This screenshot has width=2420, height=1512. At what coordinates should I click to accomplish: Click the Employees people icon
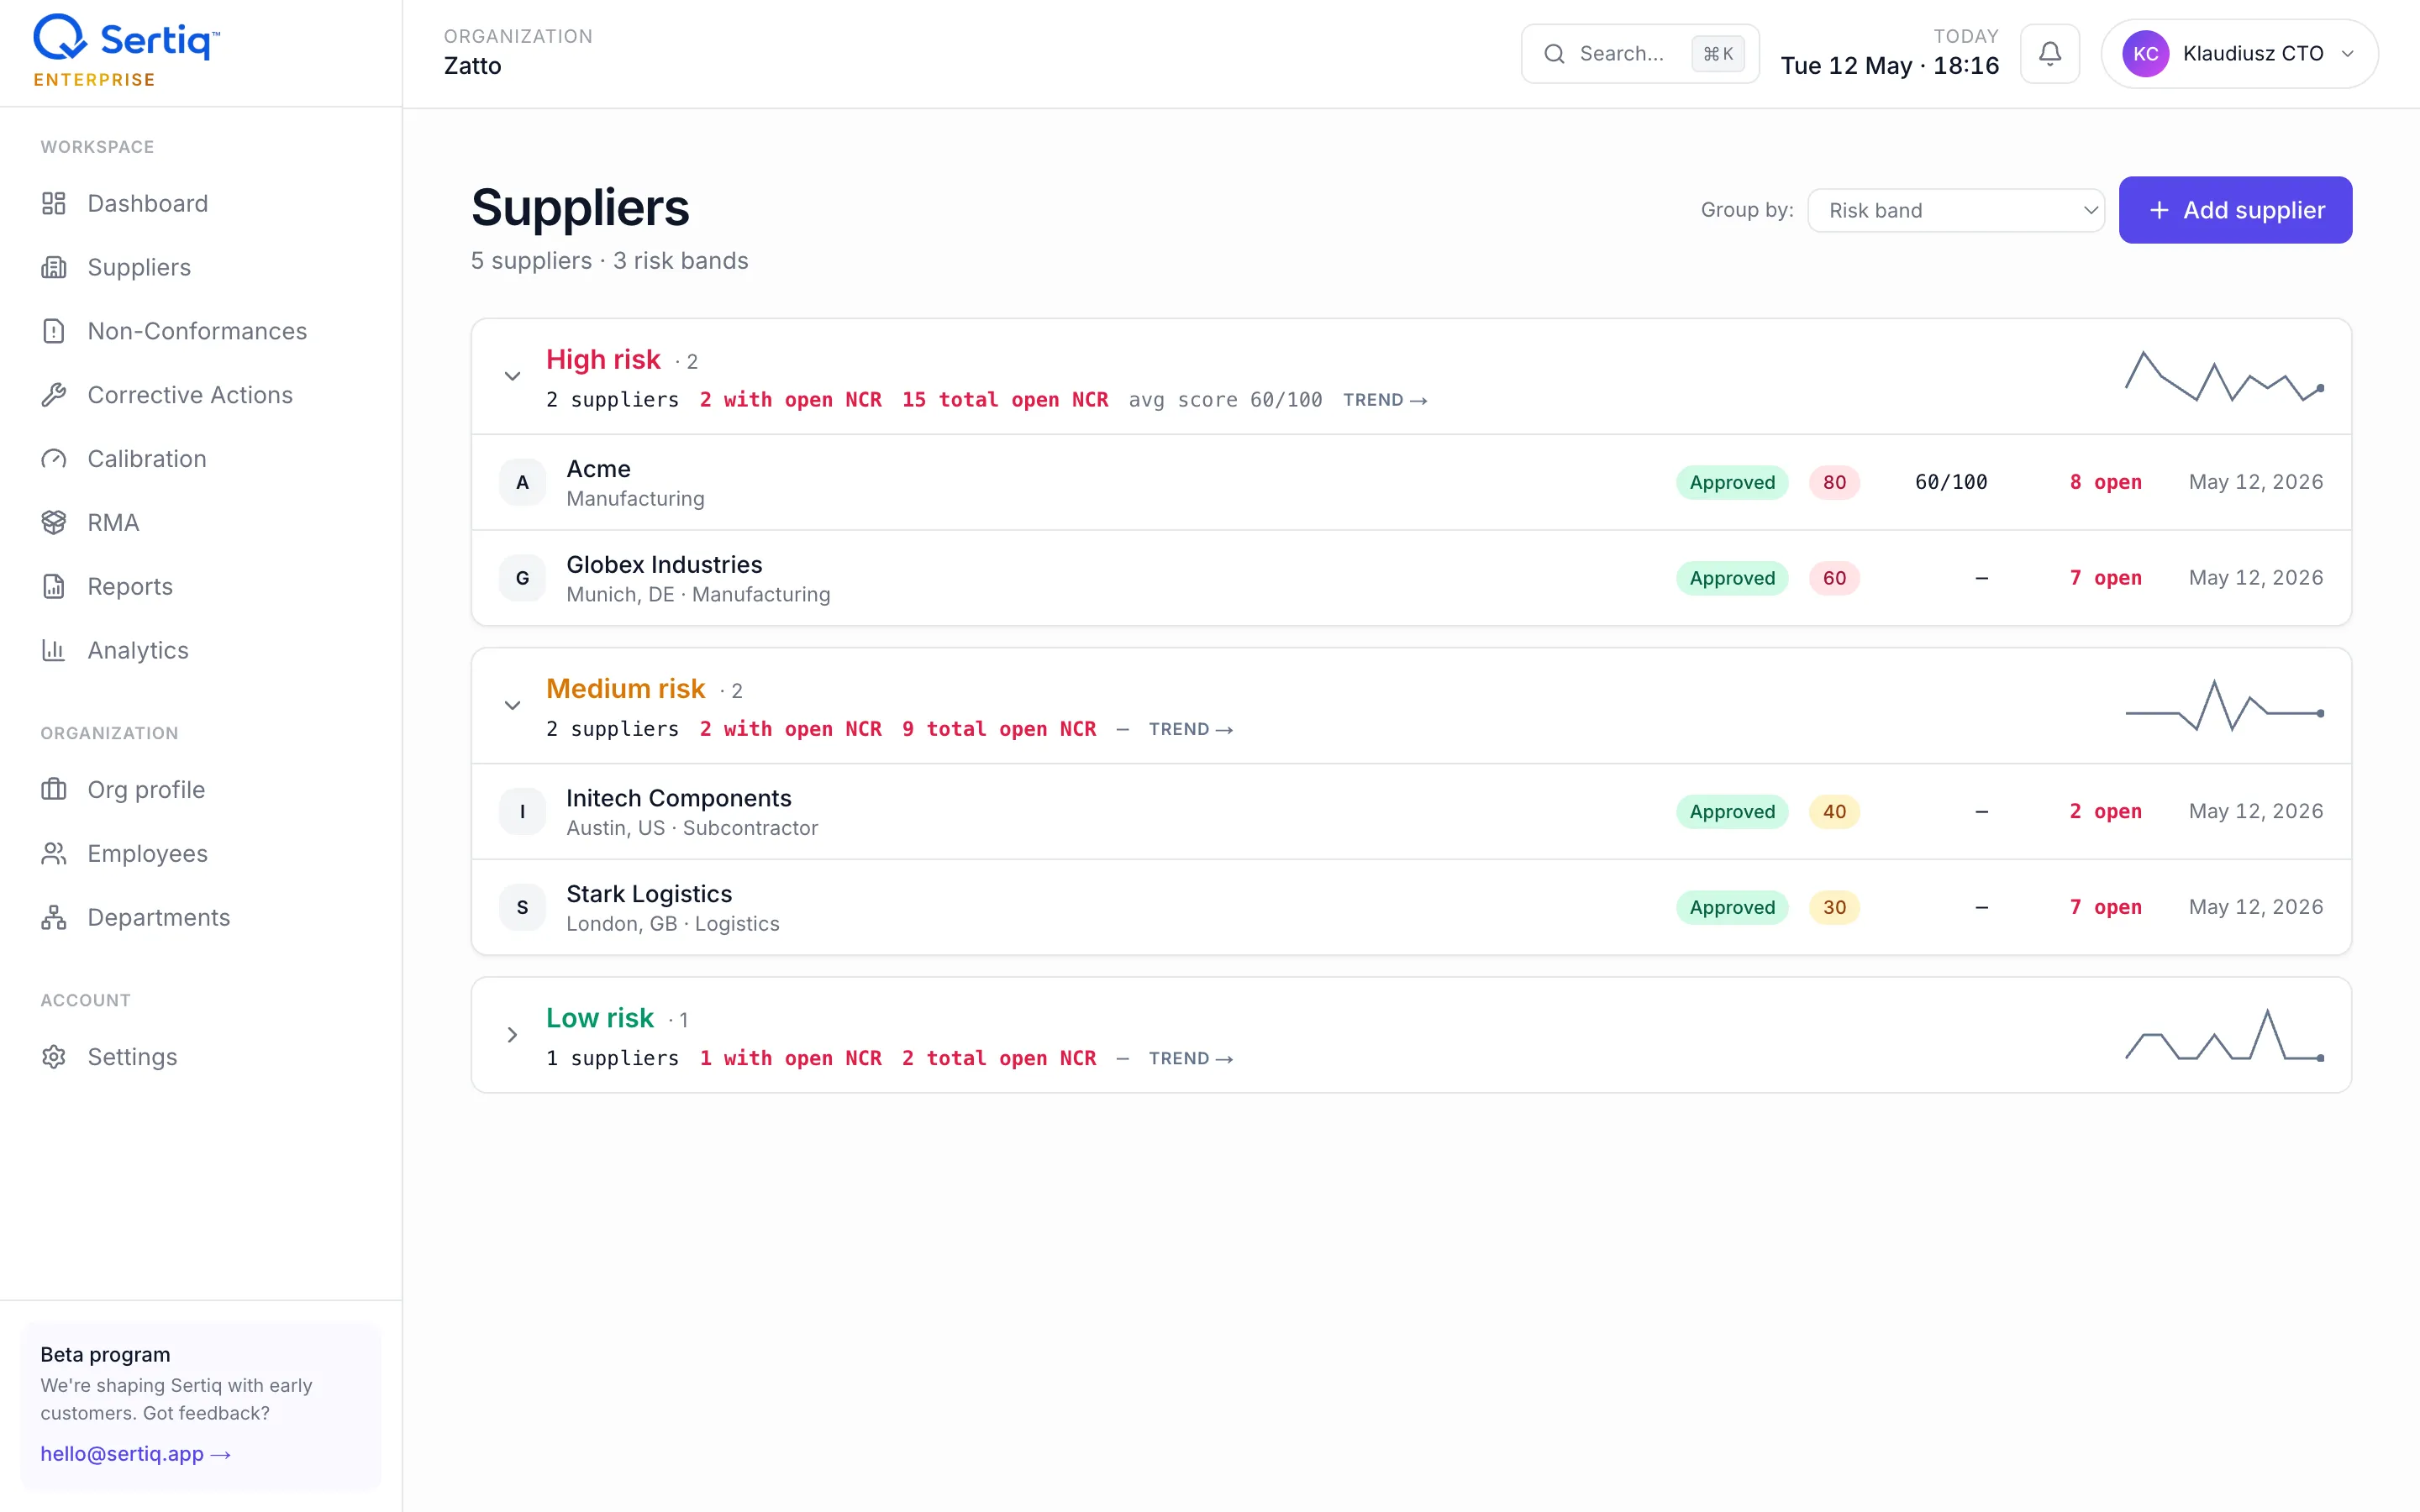pyautogui.click(x=54, y=853)
